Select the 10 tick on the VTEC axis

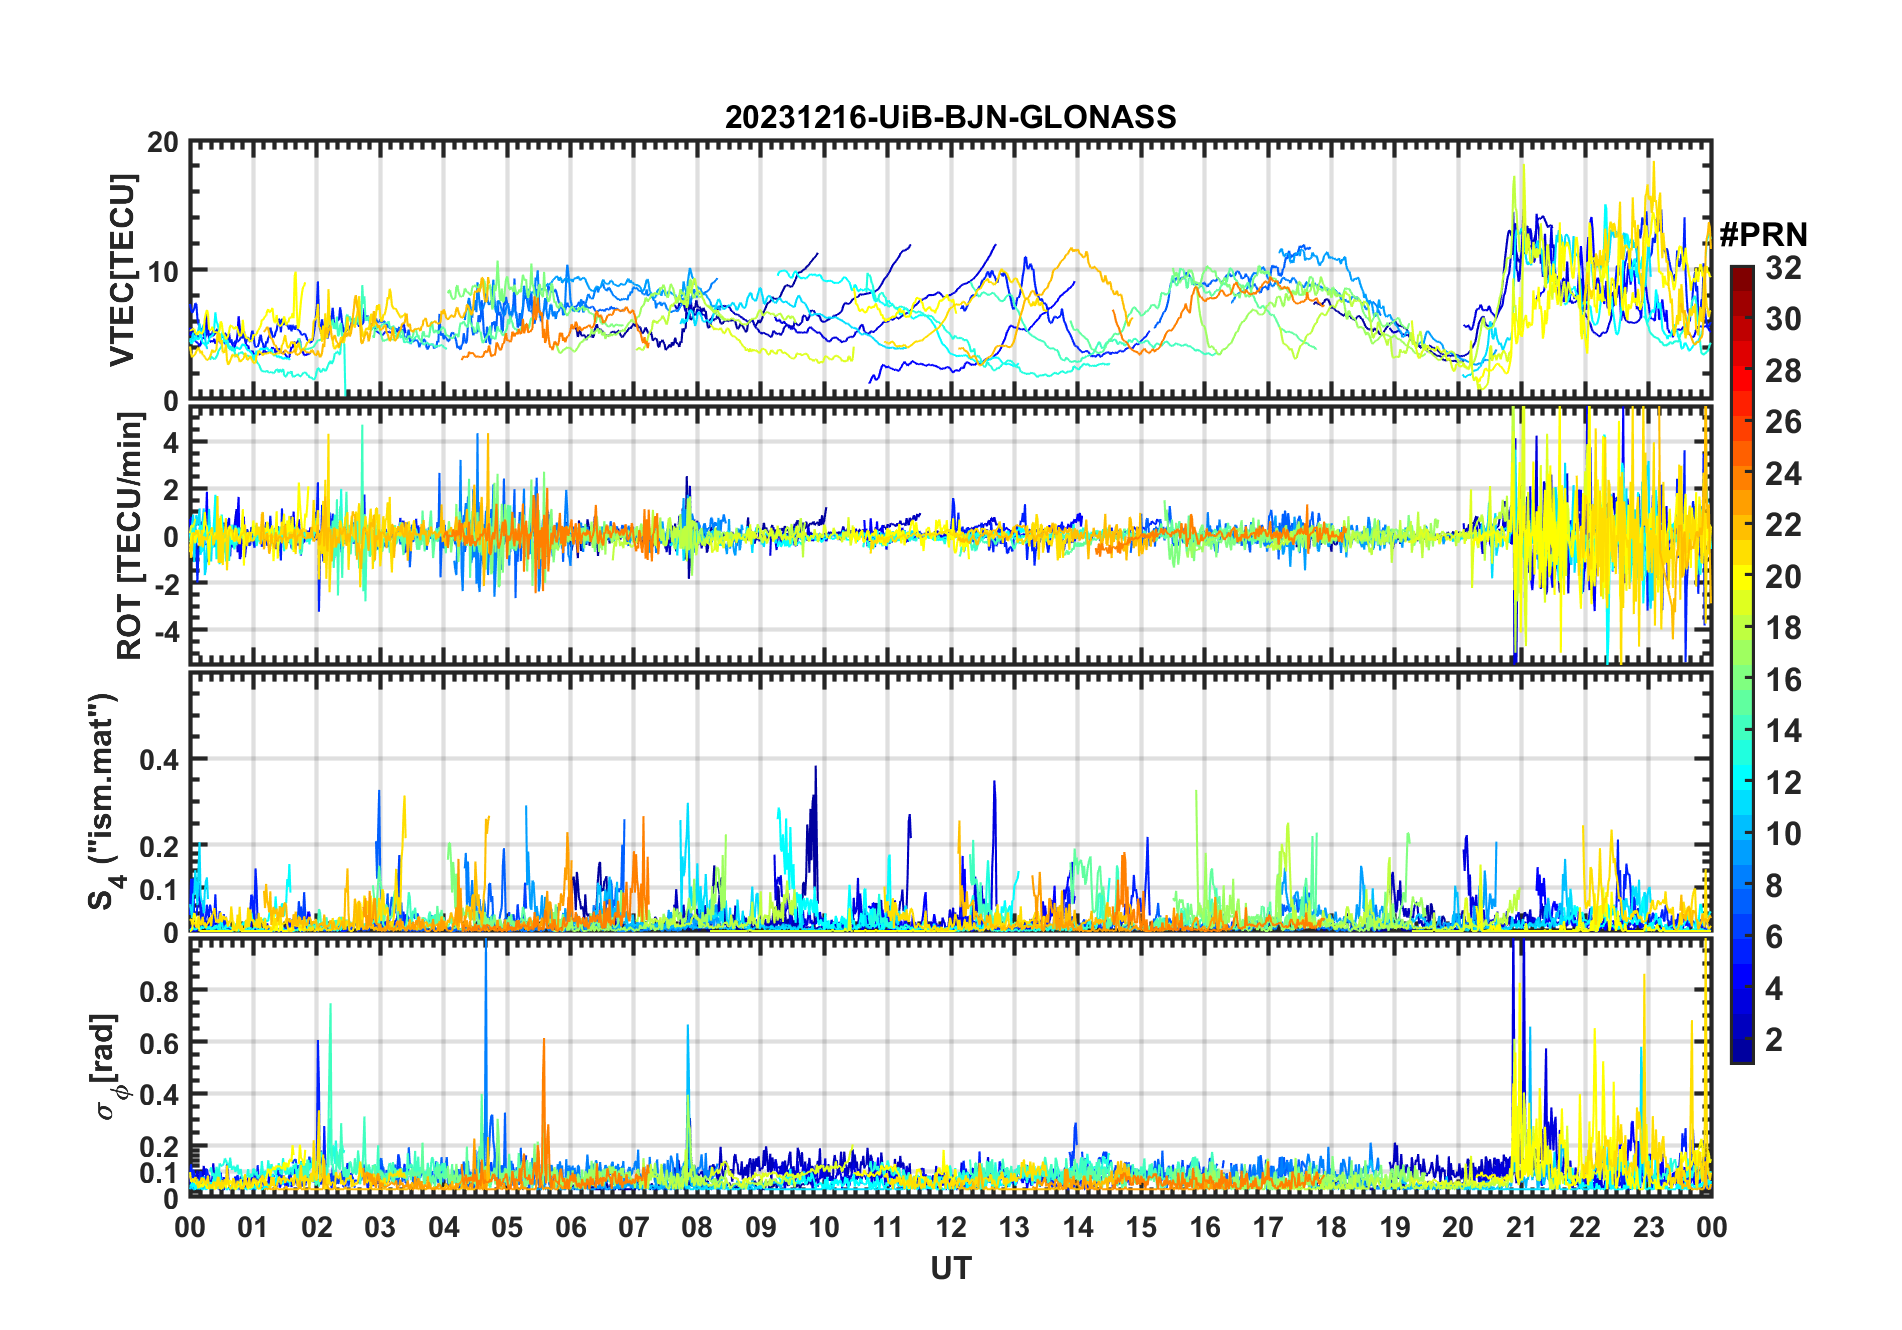(x=163, y=271)
